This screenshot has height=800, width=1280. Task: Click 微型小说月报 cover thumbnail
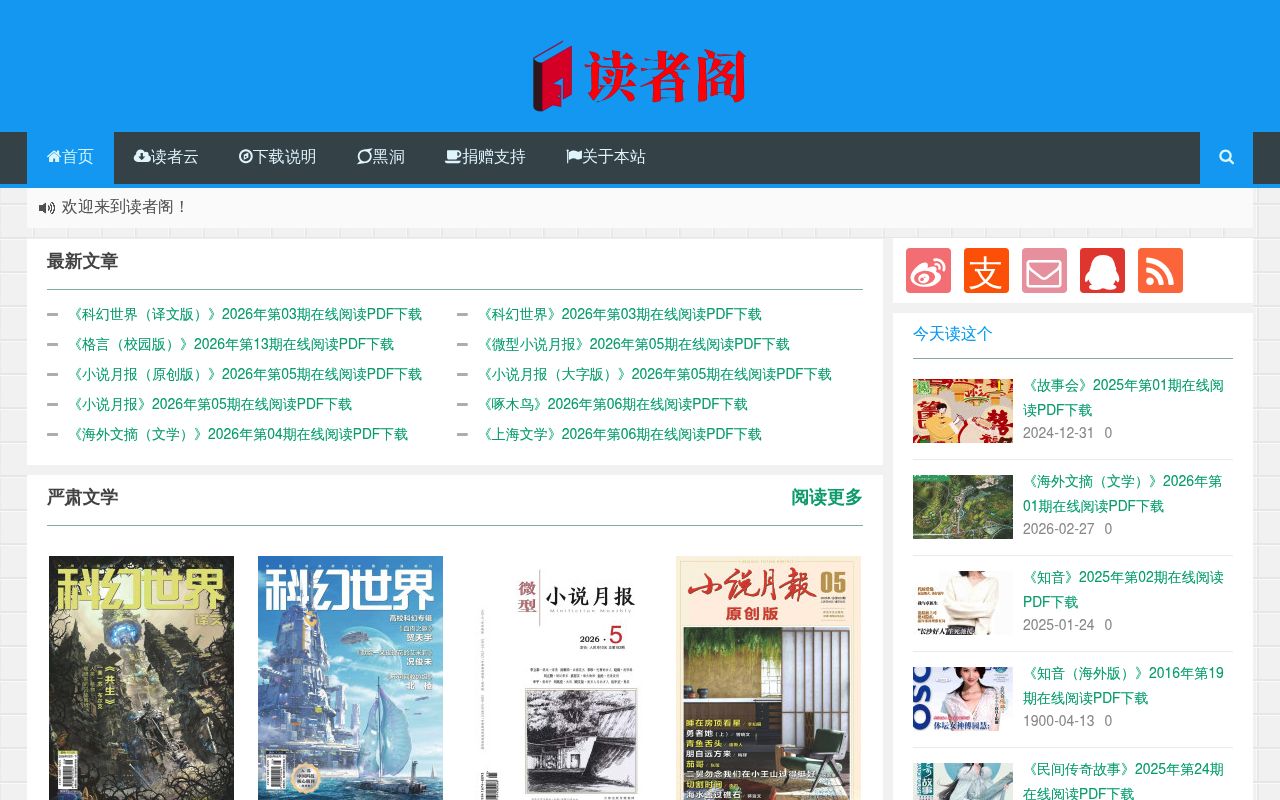(559, 678)
